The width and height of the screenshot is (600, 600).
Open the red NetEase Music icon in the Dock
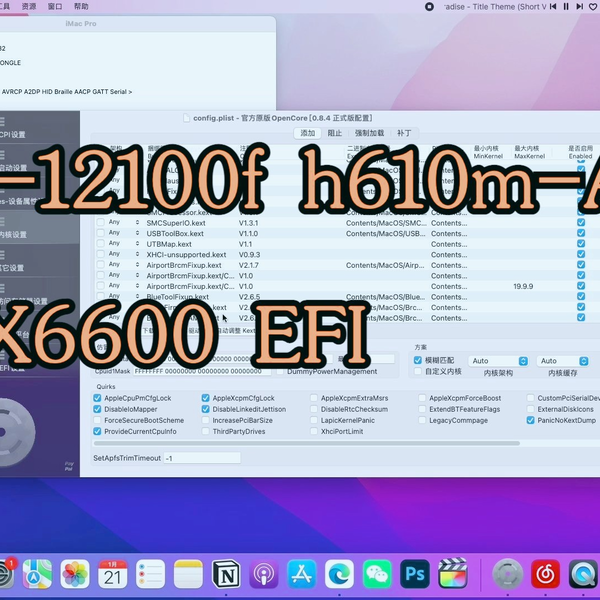(545, 574)
